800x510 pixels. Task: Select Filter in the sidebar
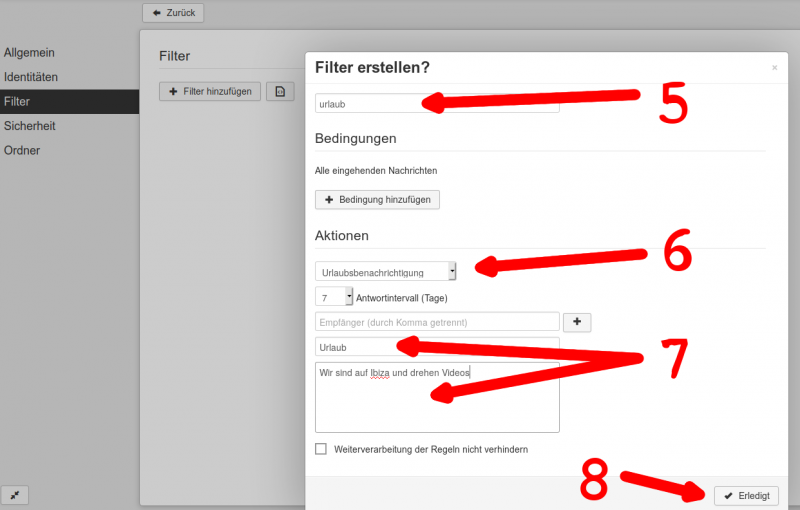coord(17,102)
